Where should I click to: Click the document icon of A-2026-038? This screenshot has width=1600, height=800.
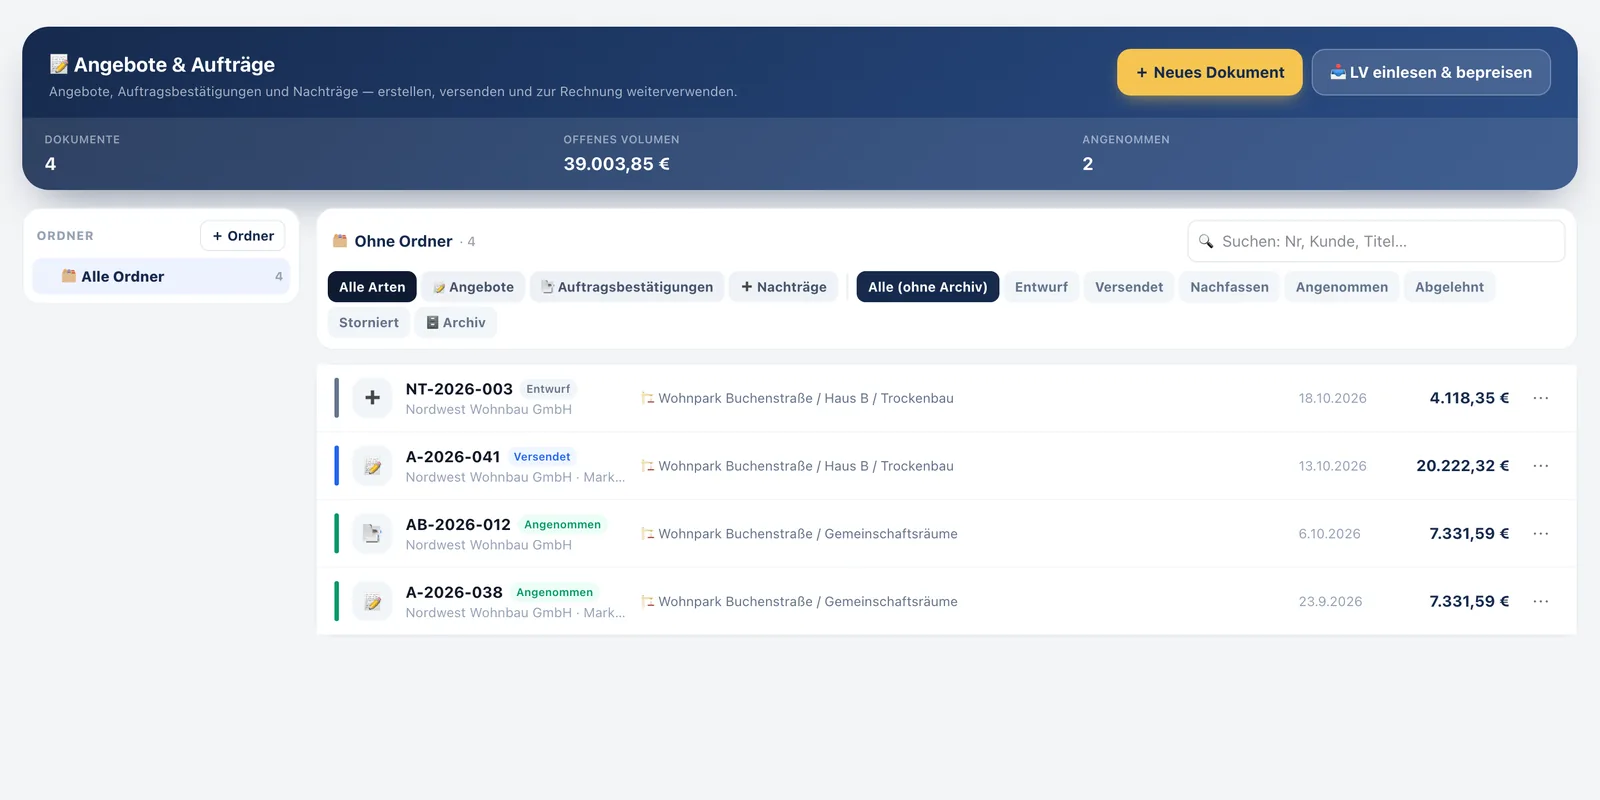[372, 602]
